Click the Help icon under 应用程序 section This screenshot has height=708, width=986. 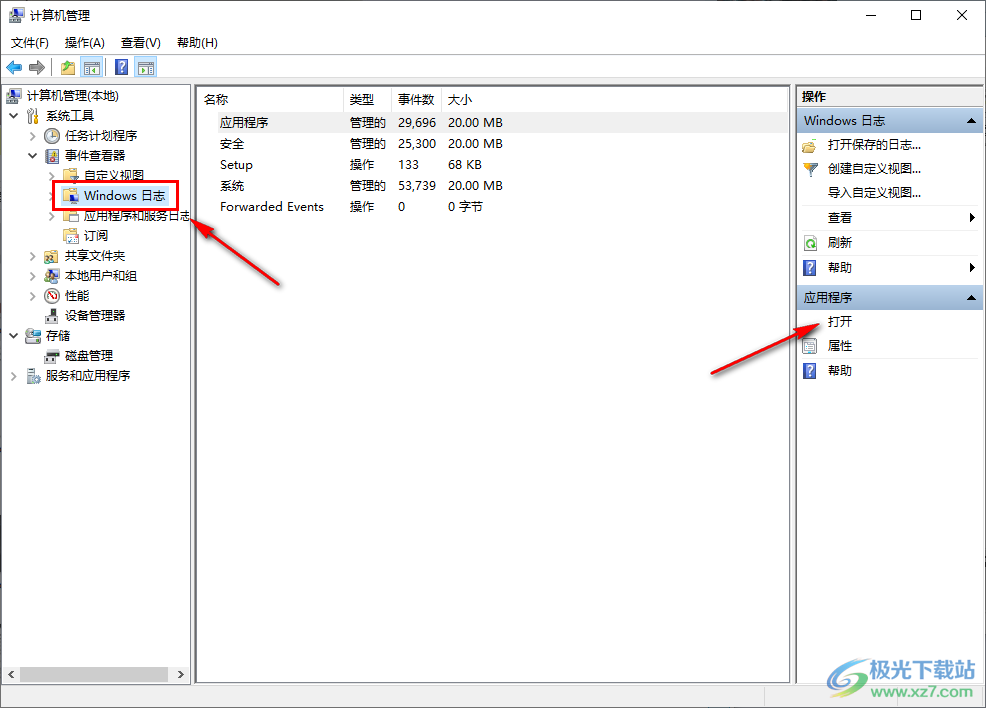click(x=810, y=371)
